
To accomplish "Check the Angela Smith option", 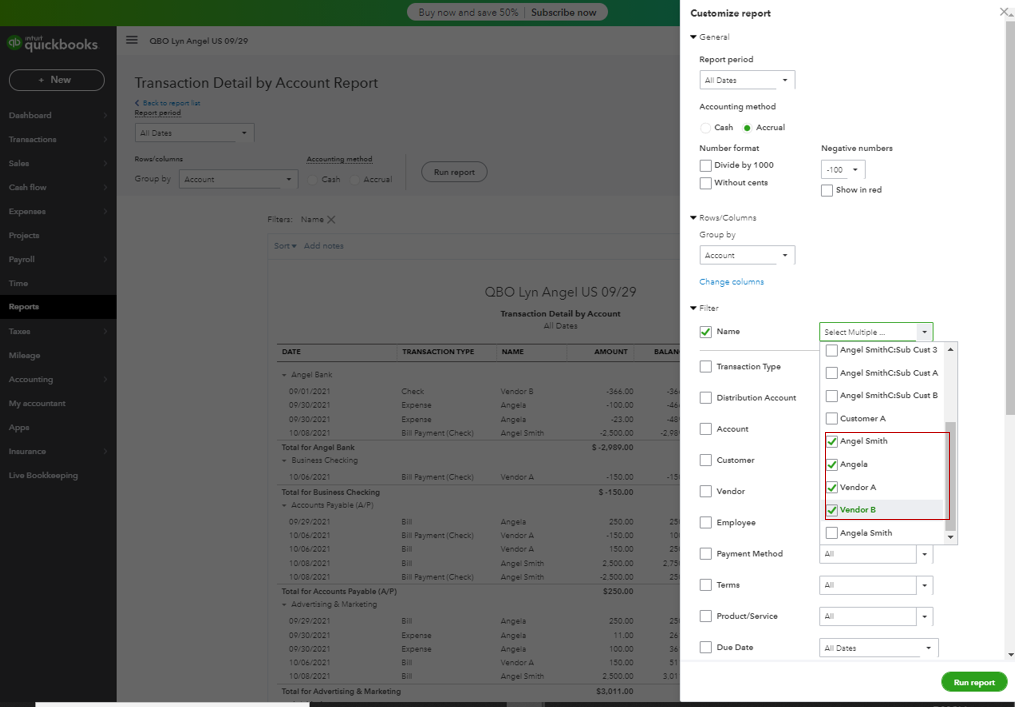I will coord(832,533).
